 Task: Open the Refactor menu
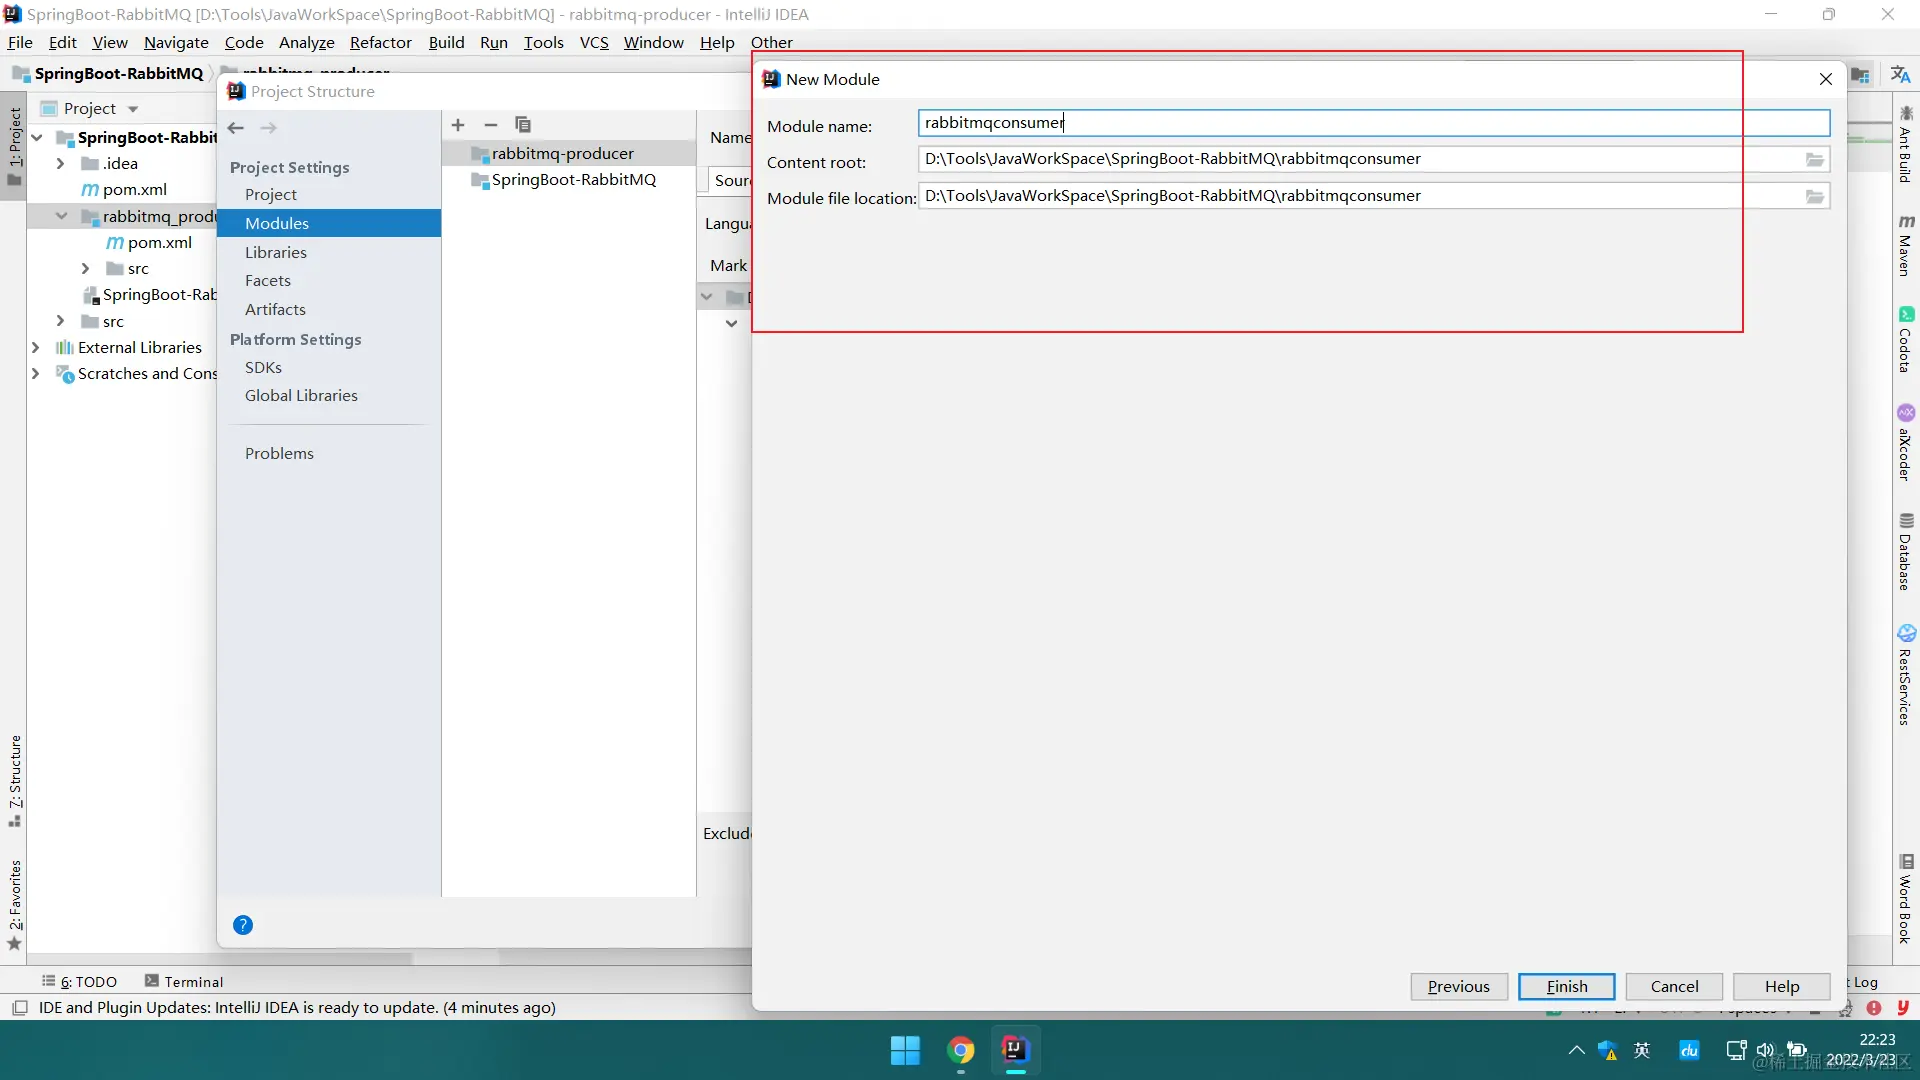pyautogui.click(x=380, y=42)
